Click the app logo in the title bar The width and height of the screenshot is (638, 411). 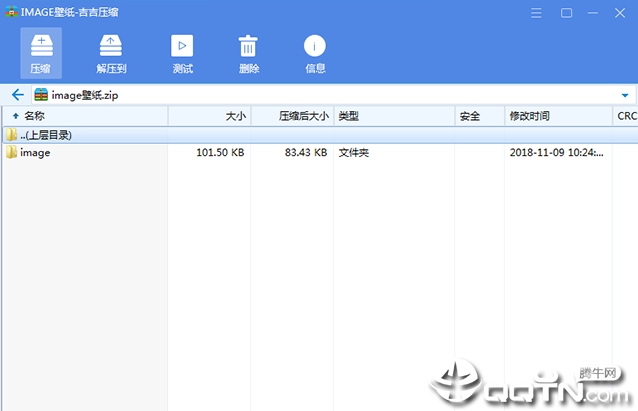coord(11,12)
